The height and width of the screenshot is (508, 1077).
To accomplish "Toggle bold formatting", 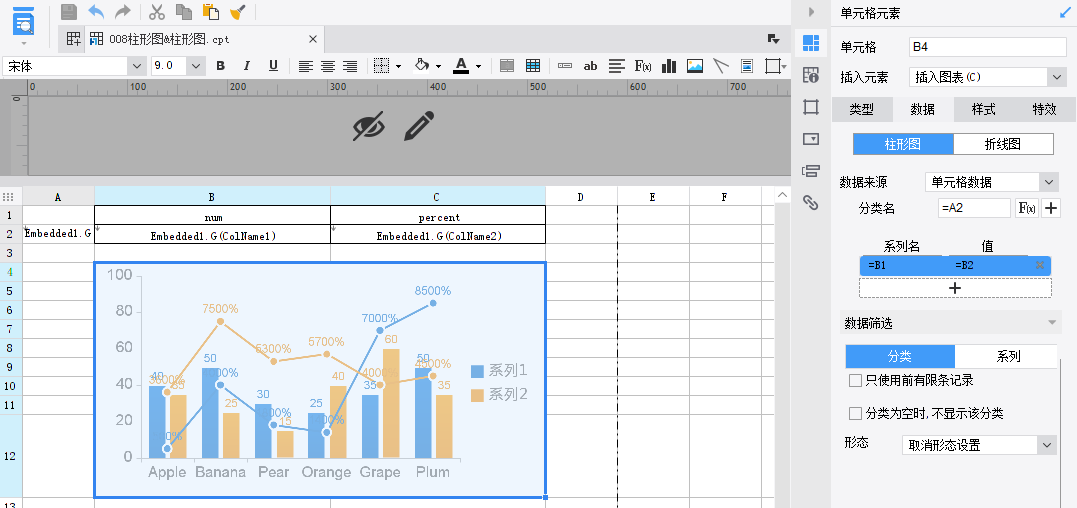I will tap(220, 66).
